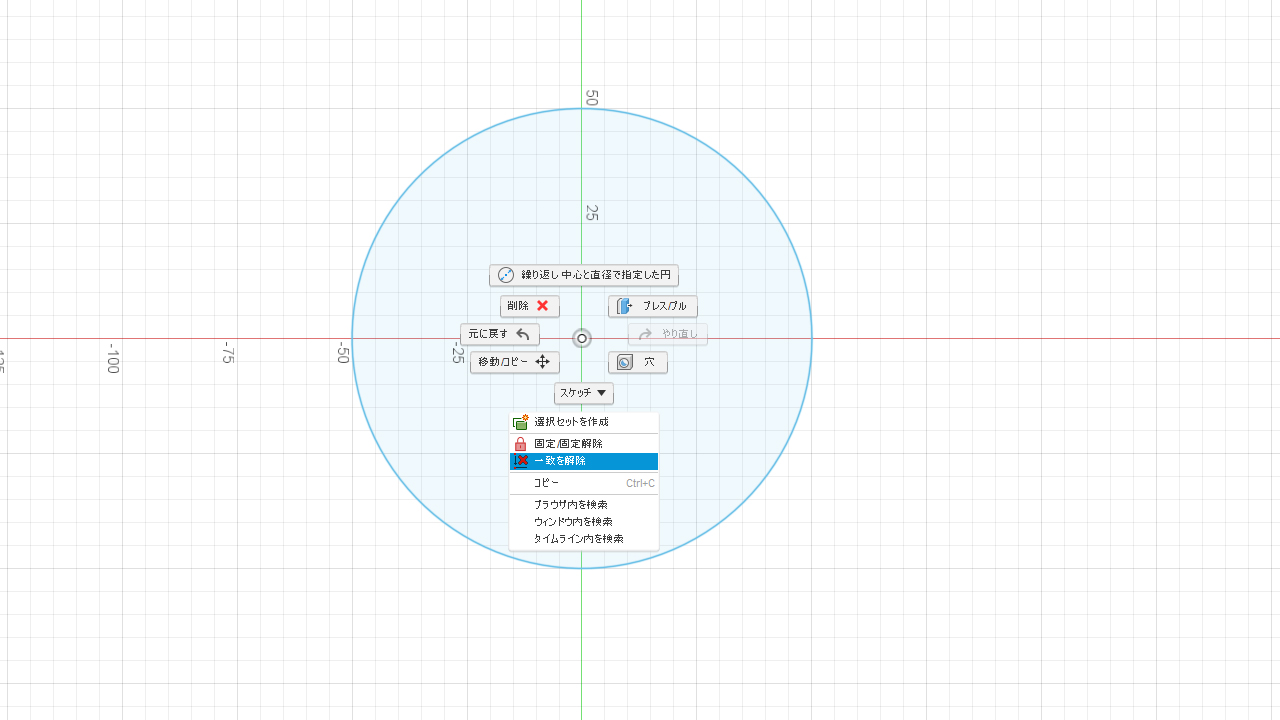The height and width of the screenshot is (720, 1280).
Task: Choose 移動/コピー (Move/Copy) tool
Action: pos(514,362)
